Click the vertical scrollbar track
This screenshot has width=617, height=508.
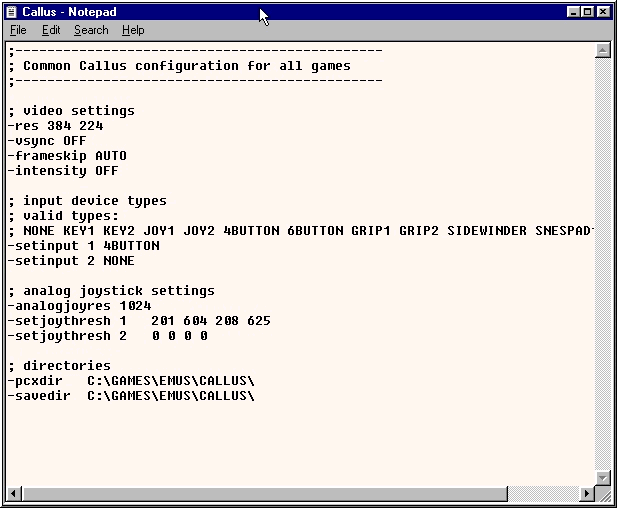click(x=603, y=264)
